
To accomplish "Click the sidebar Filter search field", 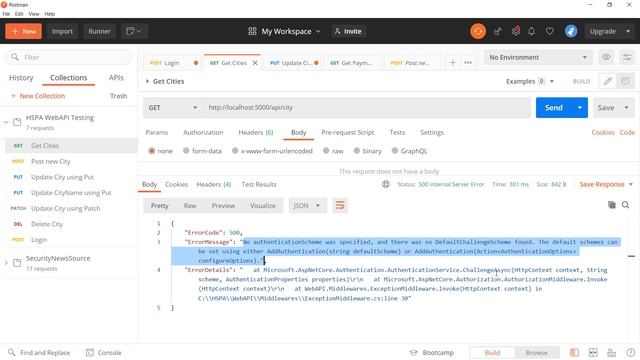I will pyautogui.click(x=69, y=57).
